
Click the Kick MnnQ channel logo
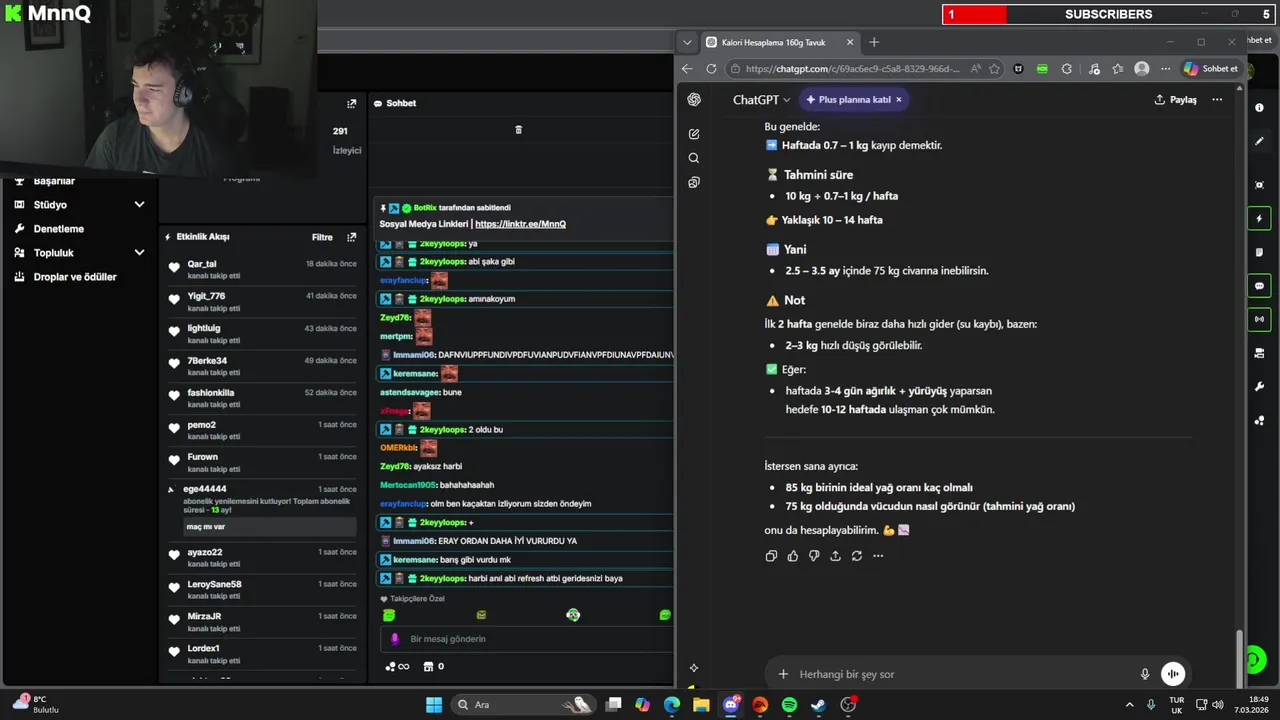47,14
